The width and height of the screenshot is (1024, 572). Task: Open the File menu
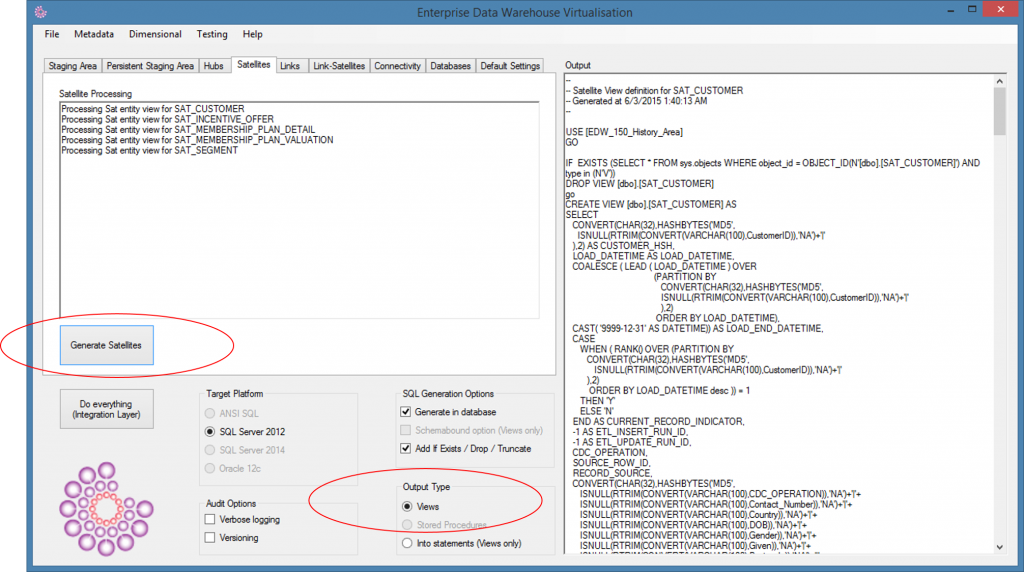coord(52,34)
